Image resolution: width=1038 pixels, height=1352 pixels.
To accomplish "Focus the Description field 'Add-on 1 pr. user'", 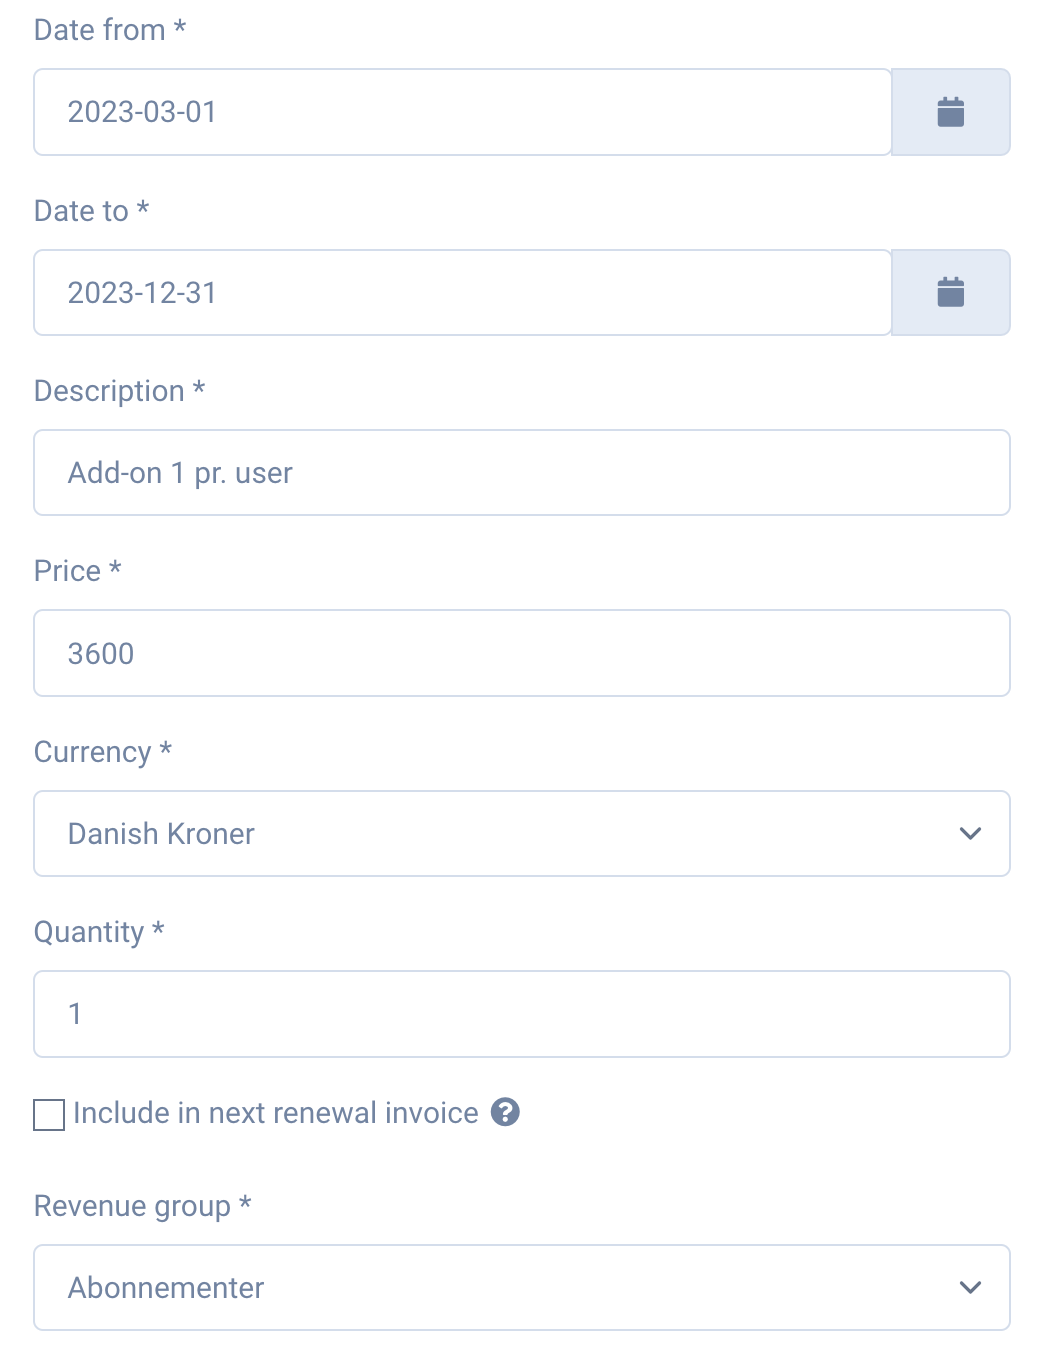I will tap(522, 473).
